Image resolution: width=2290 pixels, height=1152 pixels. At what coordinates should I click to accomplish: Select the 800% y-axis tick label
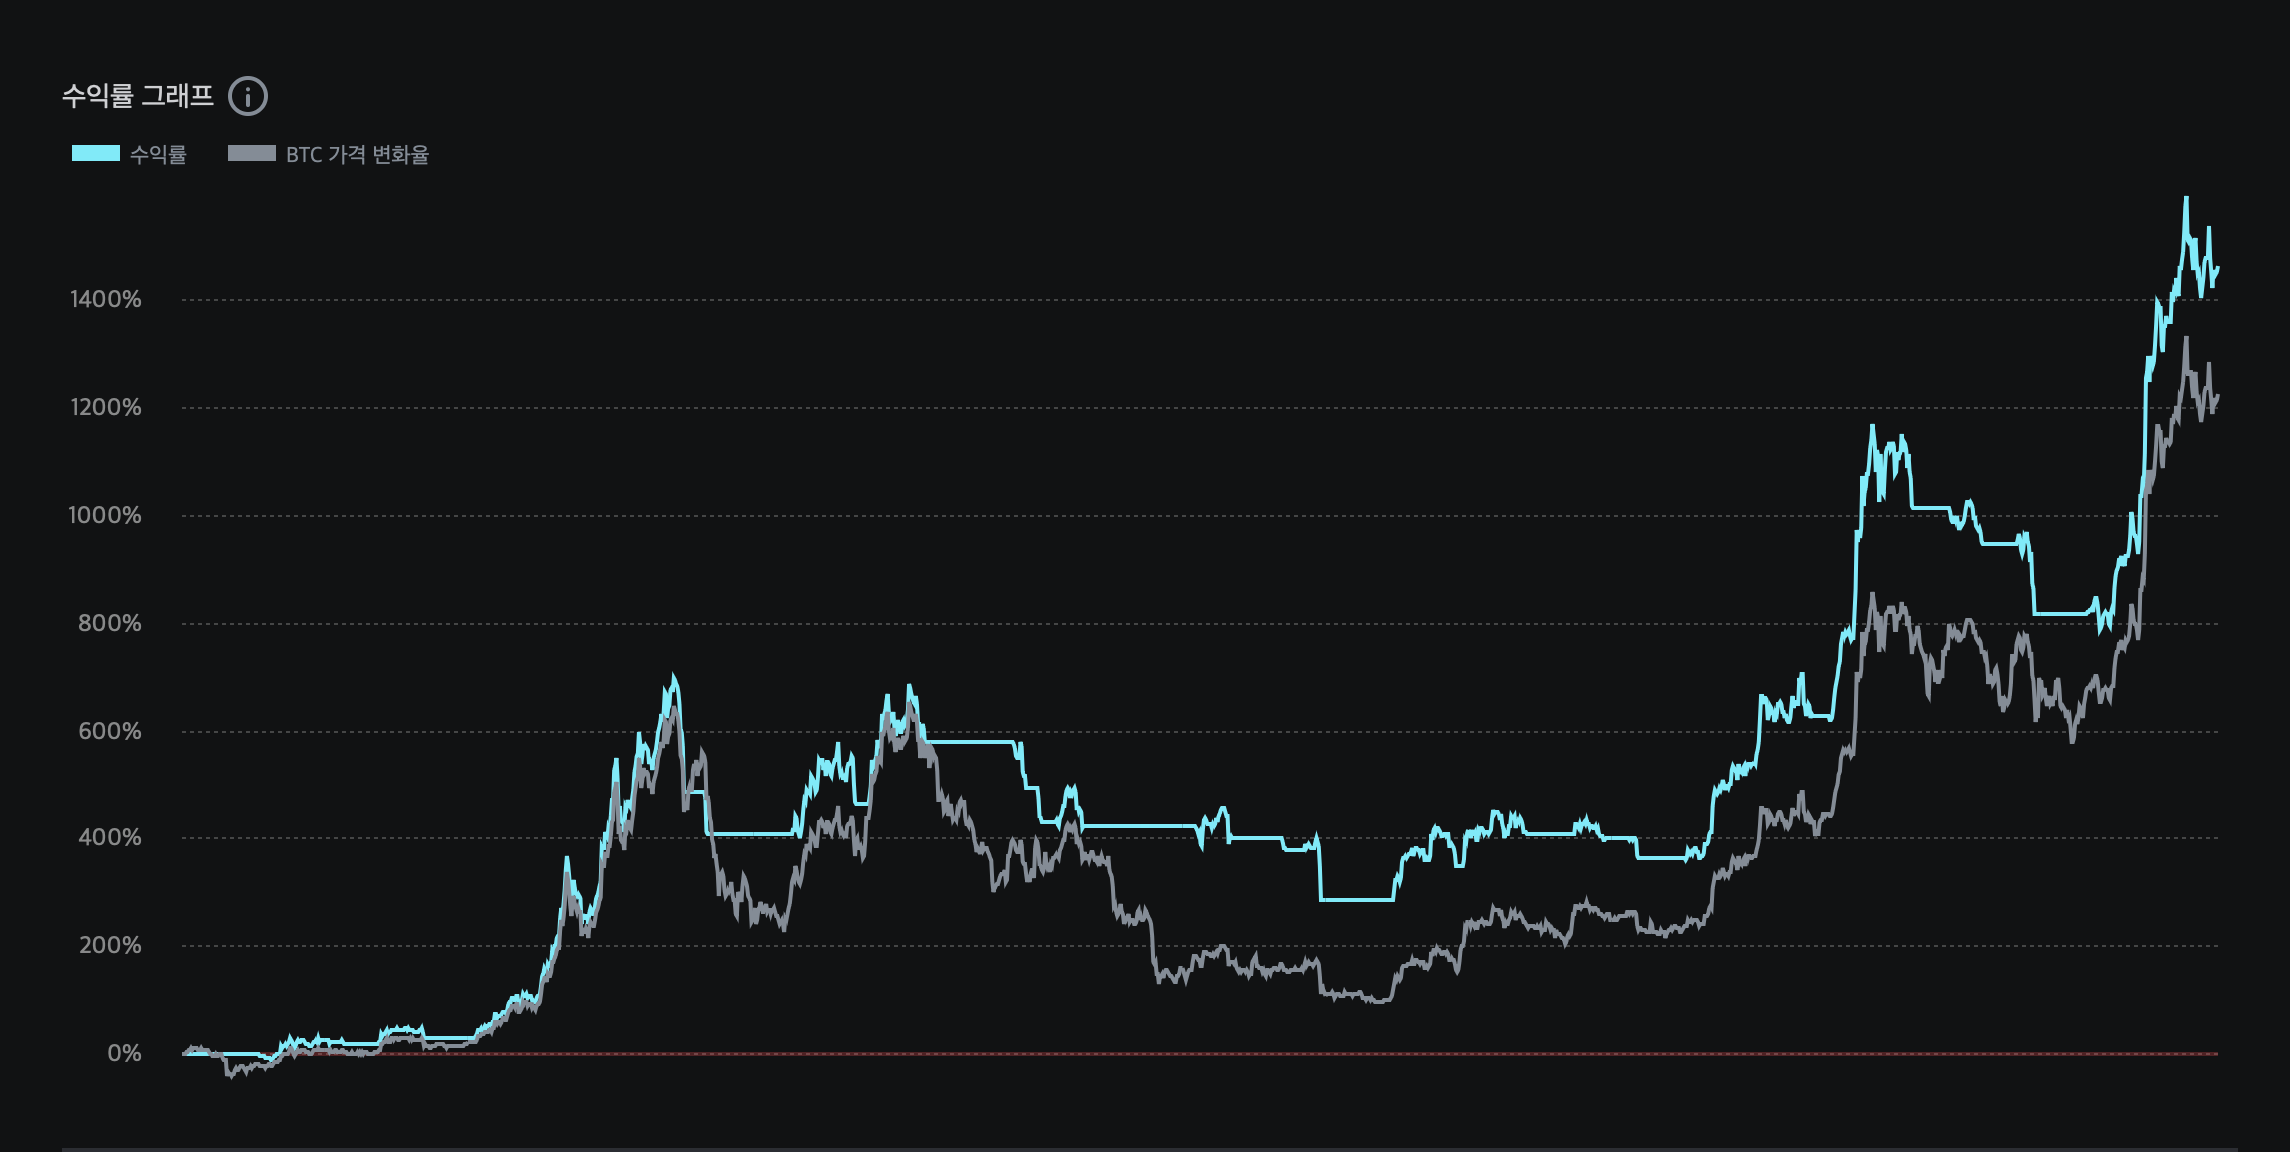pos(110,623)
